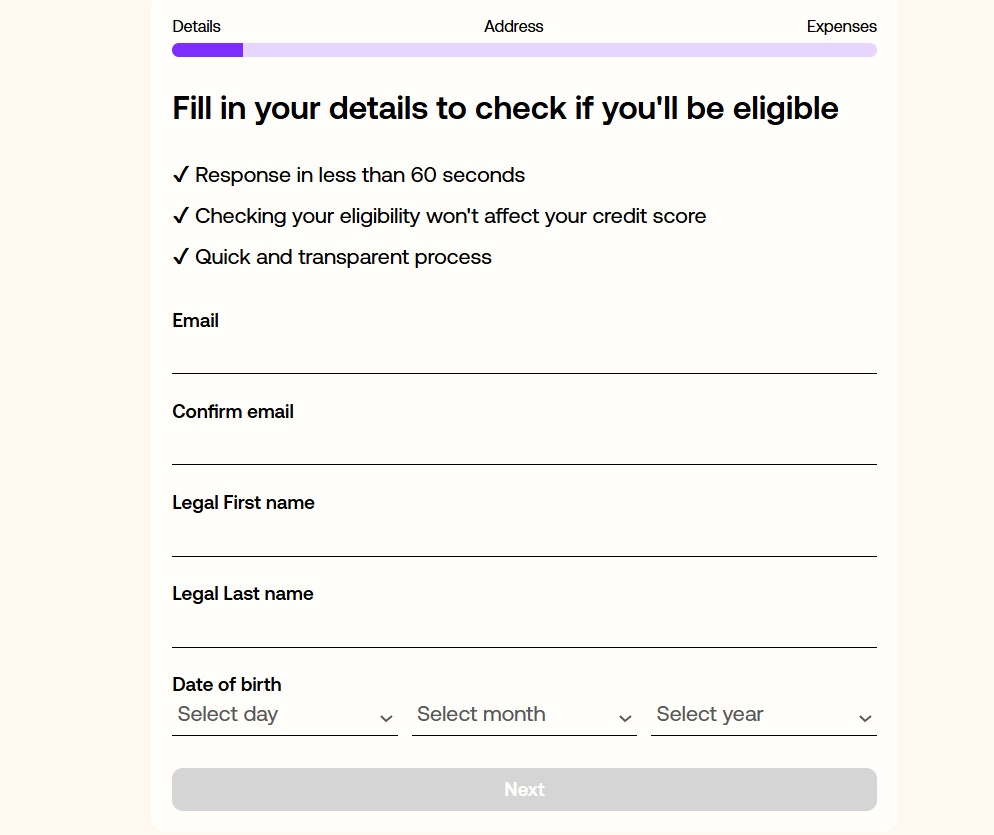Image resolution: width=994 pixels, height=835 pixels.
Task: Click checkmark beside credit score statement
Action: 181,216
